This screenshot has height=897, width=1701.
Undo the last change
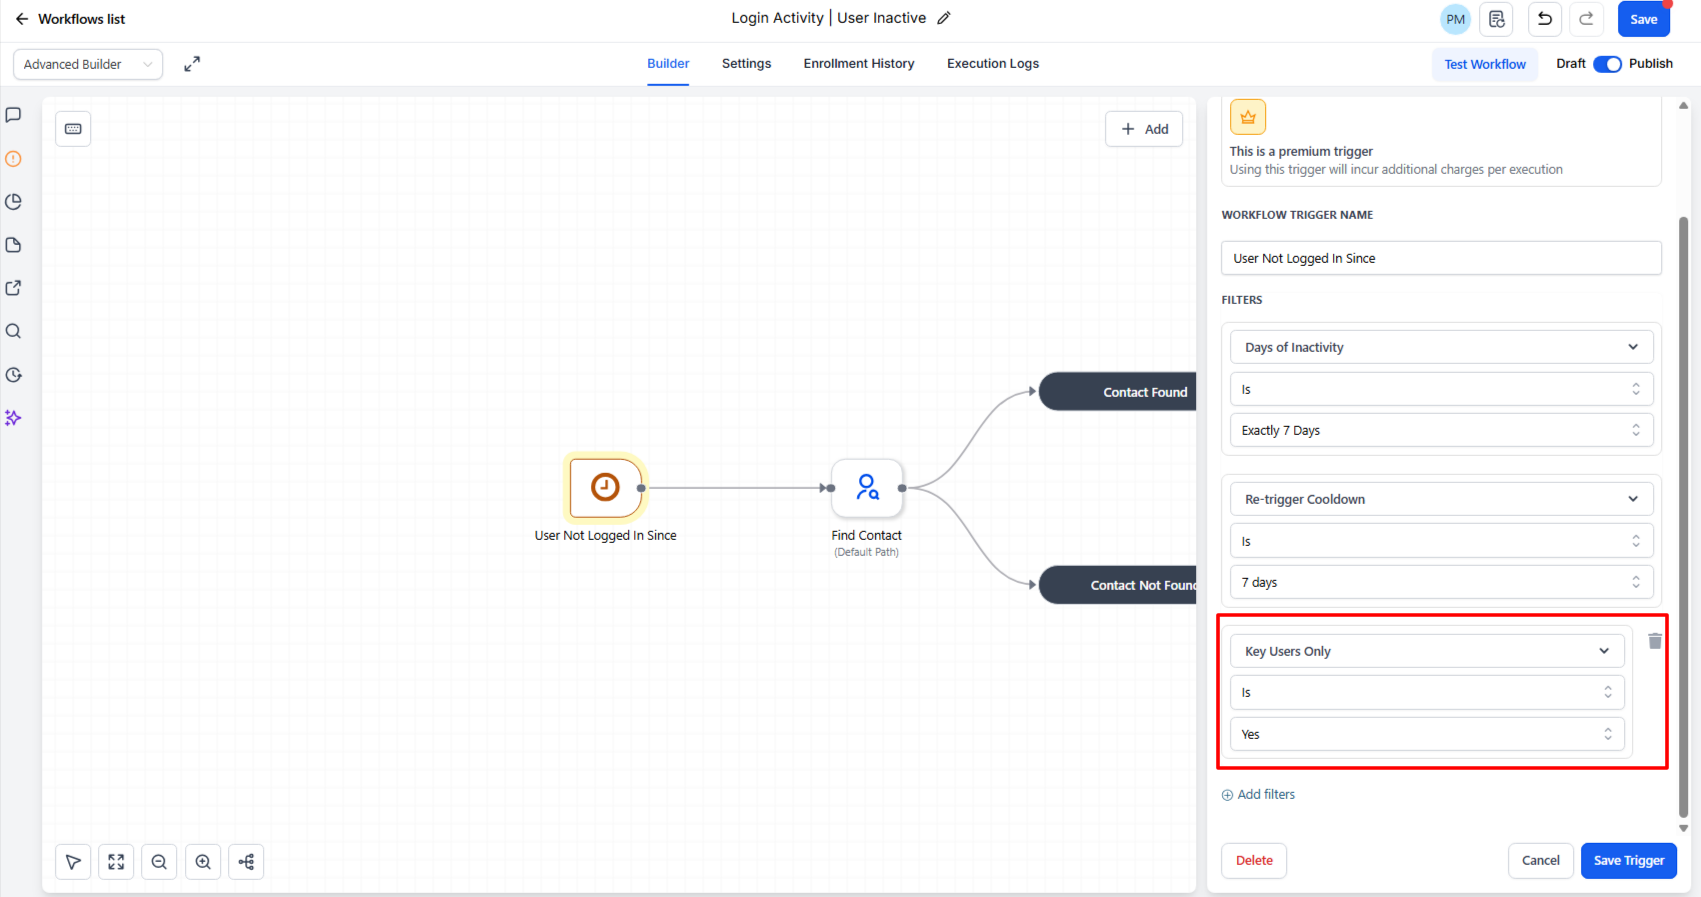pyautogui.click(x=1544, y=19)
